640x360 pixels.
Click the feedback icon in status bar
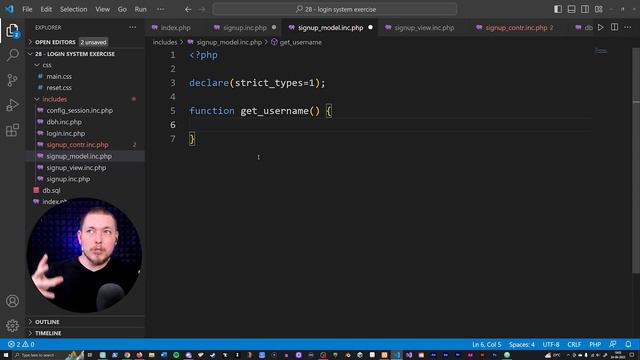(613, 344)
